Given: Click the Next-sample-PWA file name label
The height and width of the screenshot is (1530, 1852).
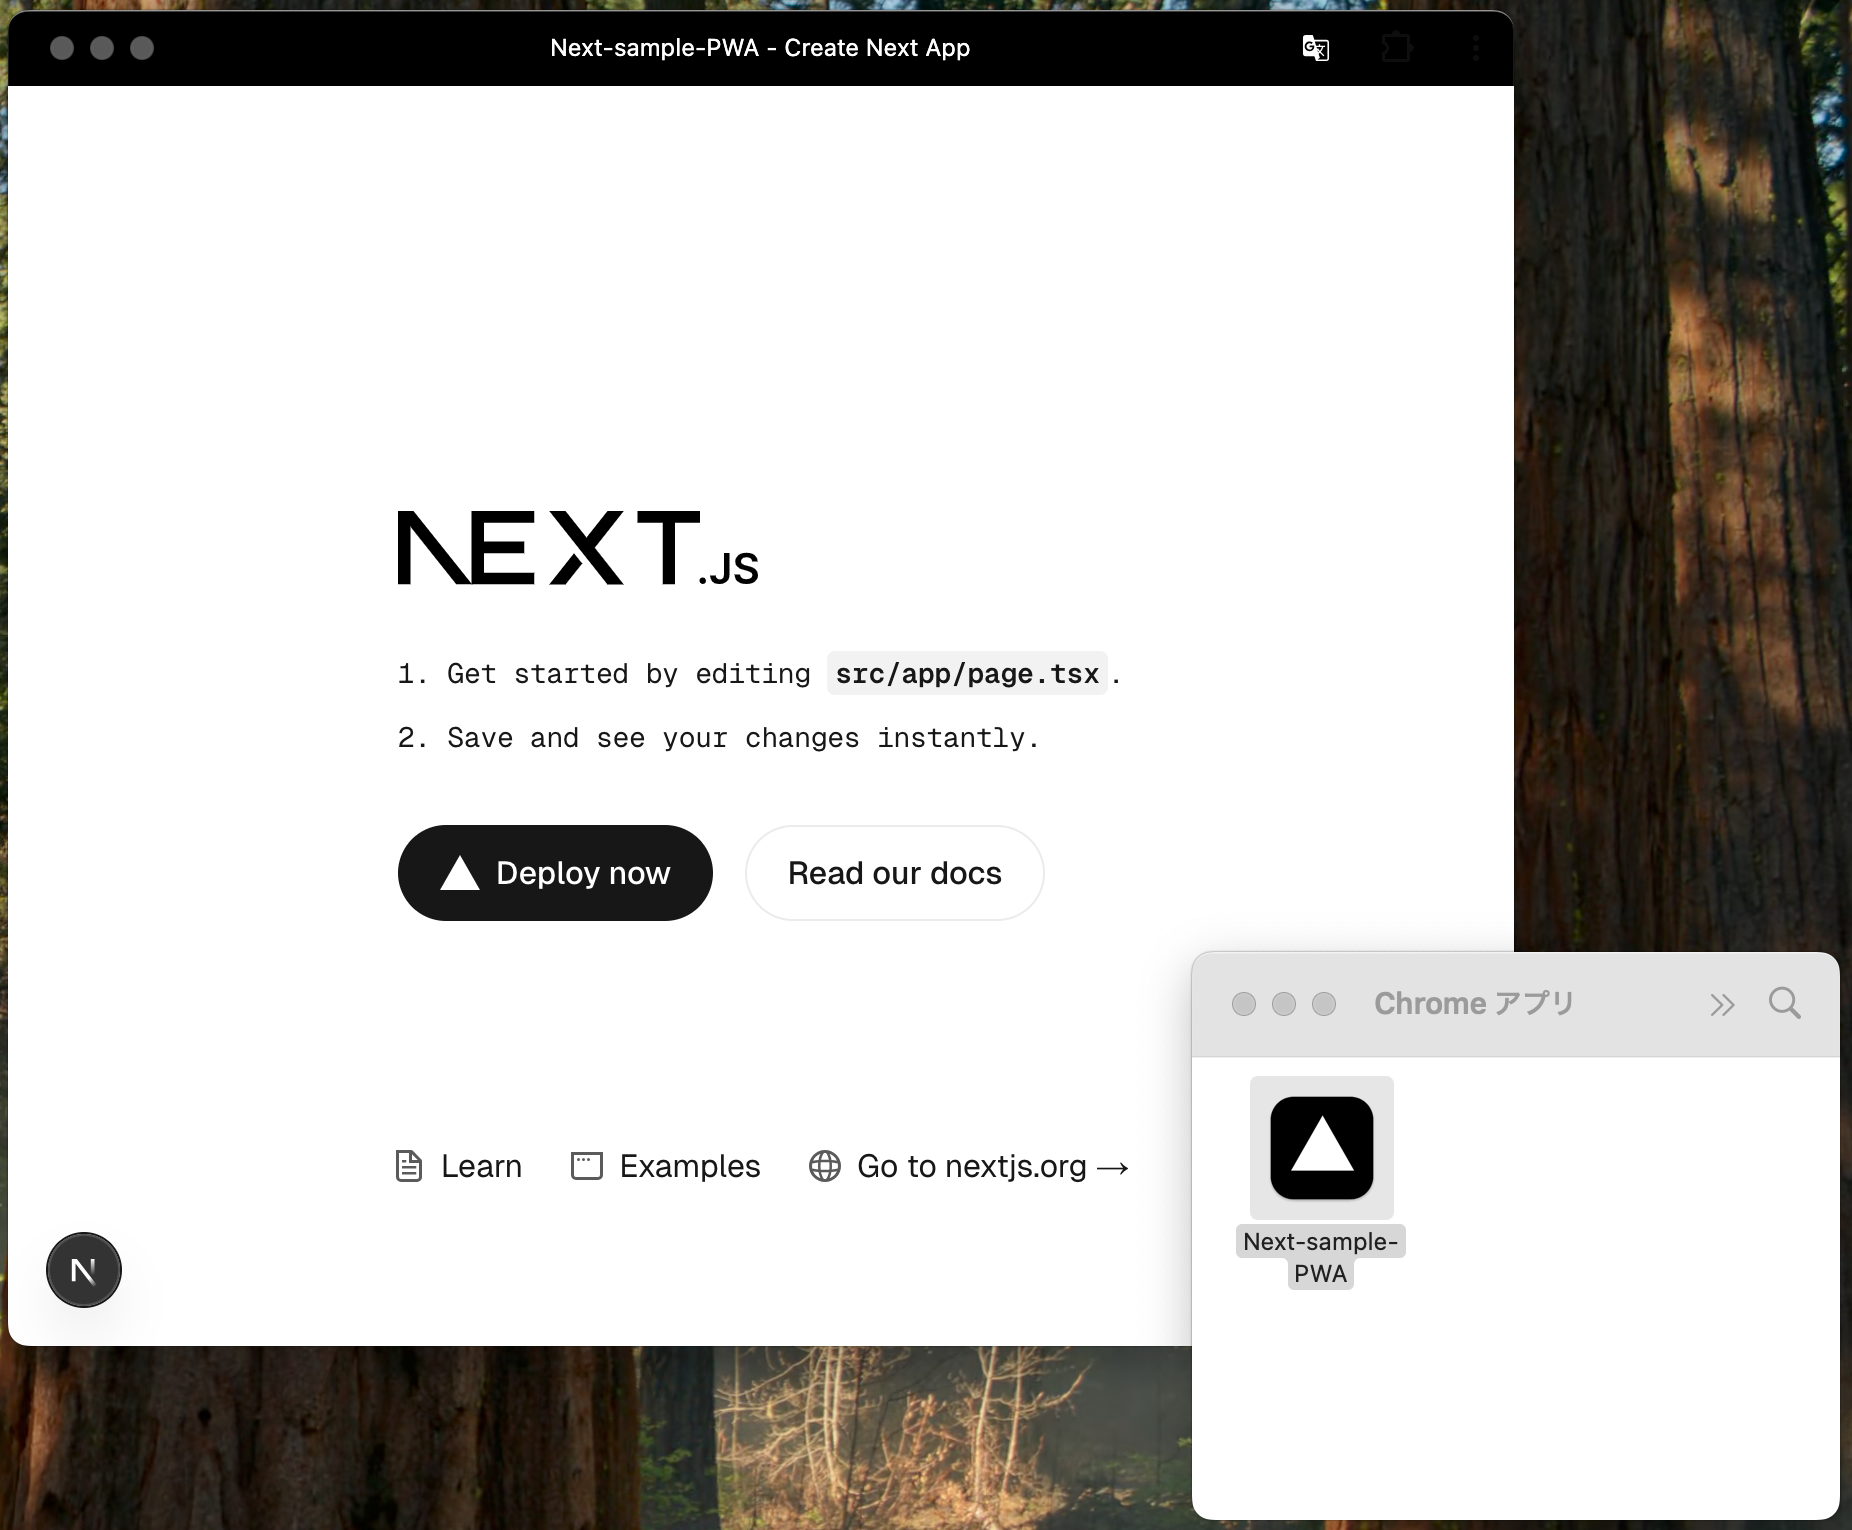Looking at the screenshot, I should click(1321, 1257).
